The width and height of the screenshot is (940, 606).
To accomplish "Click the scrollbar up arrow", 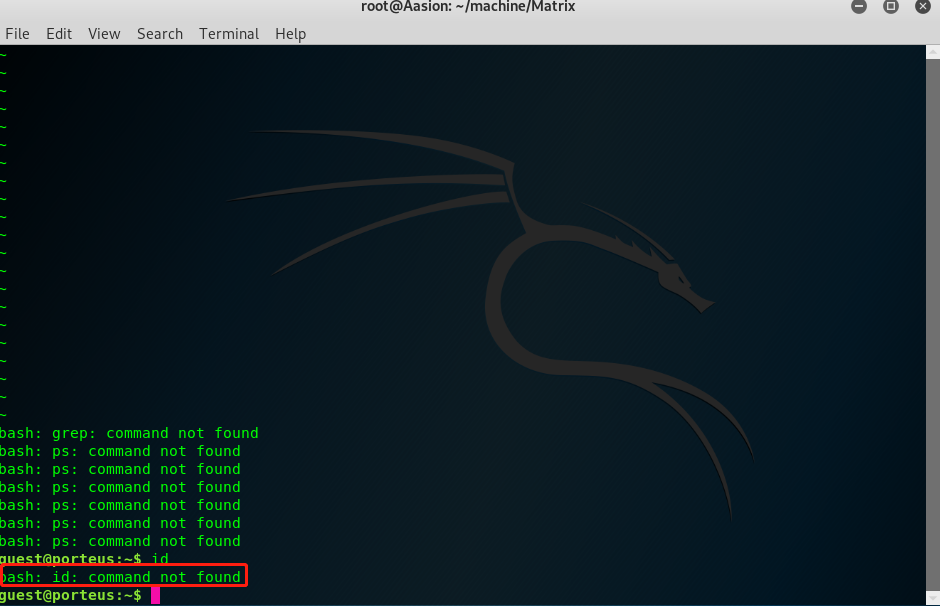I will click(933, 52).
